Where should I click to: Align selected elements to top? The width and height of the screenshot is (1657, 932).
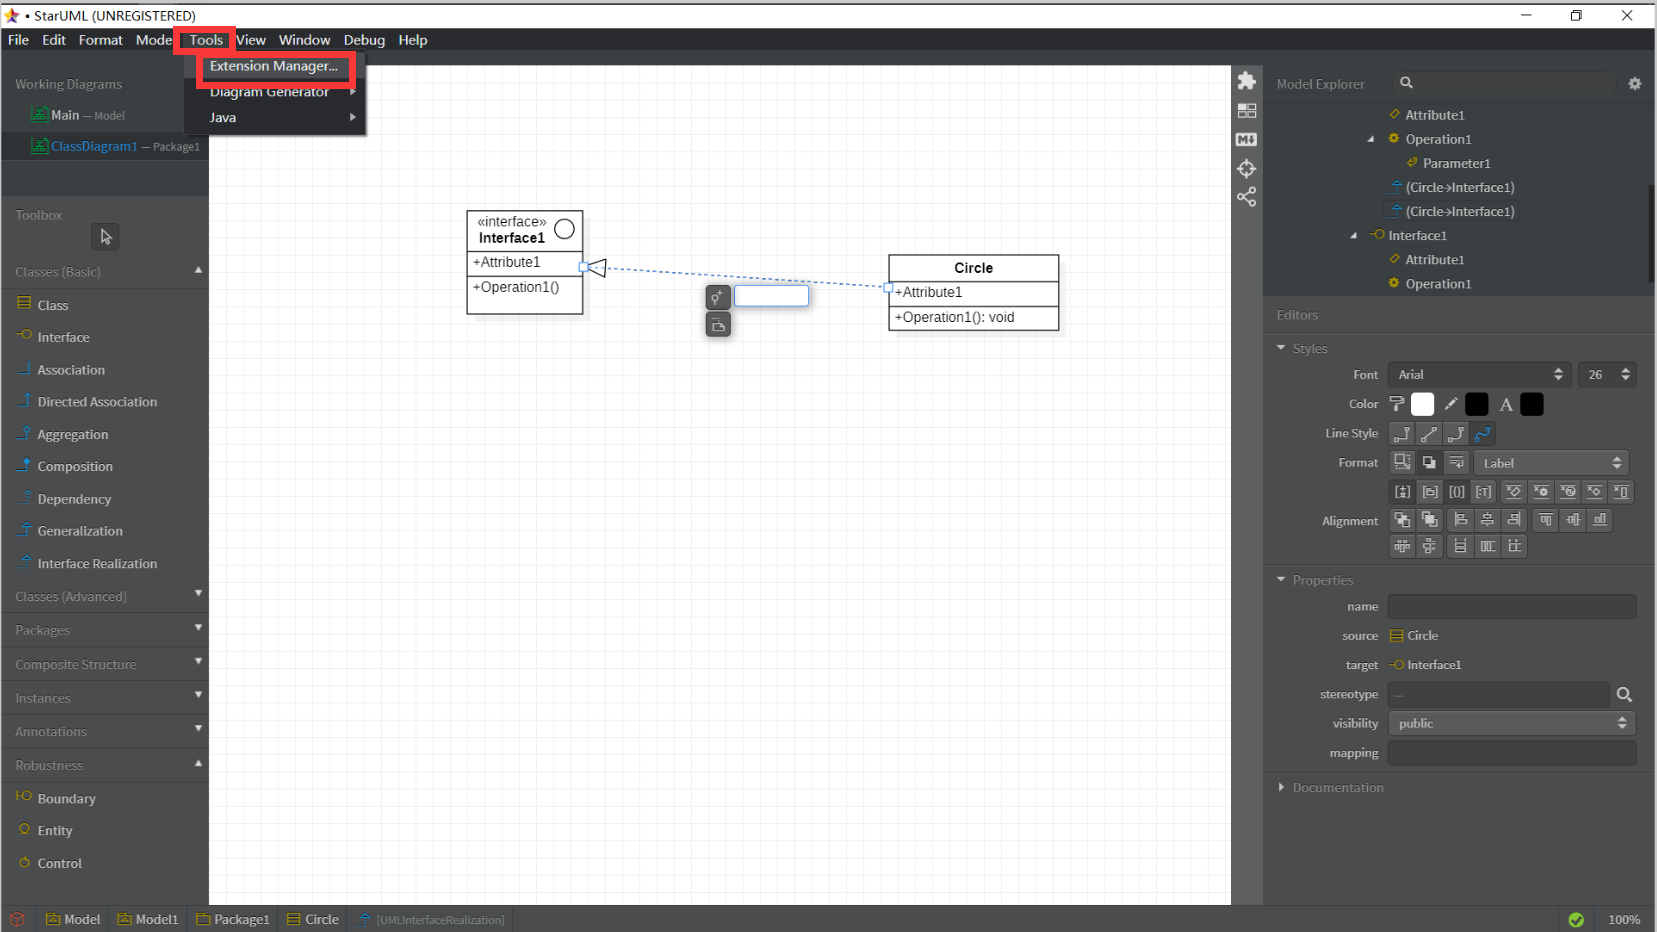[x=1546, y=520]
